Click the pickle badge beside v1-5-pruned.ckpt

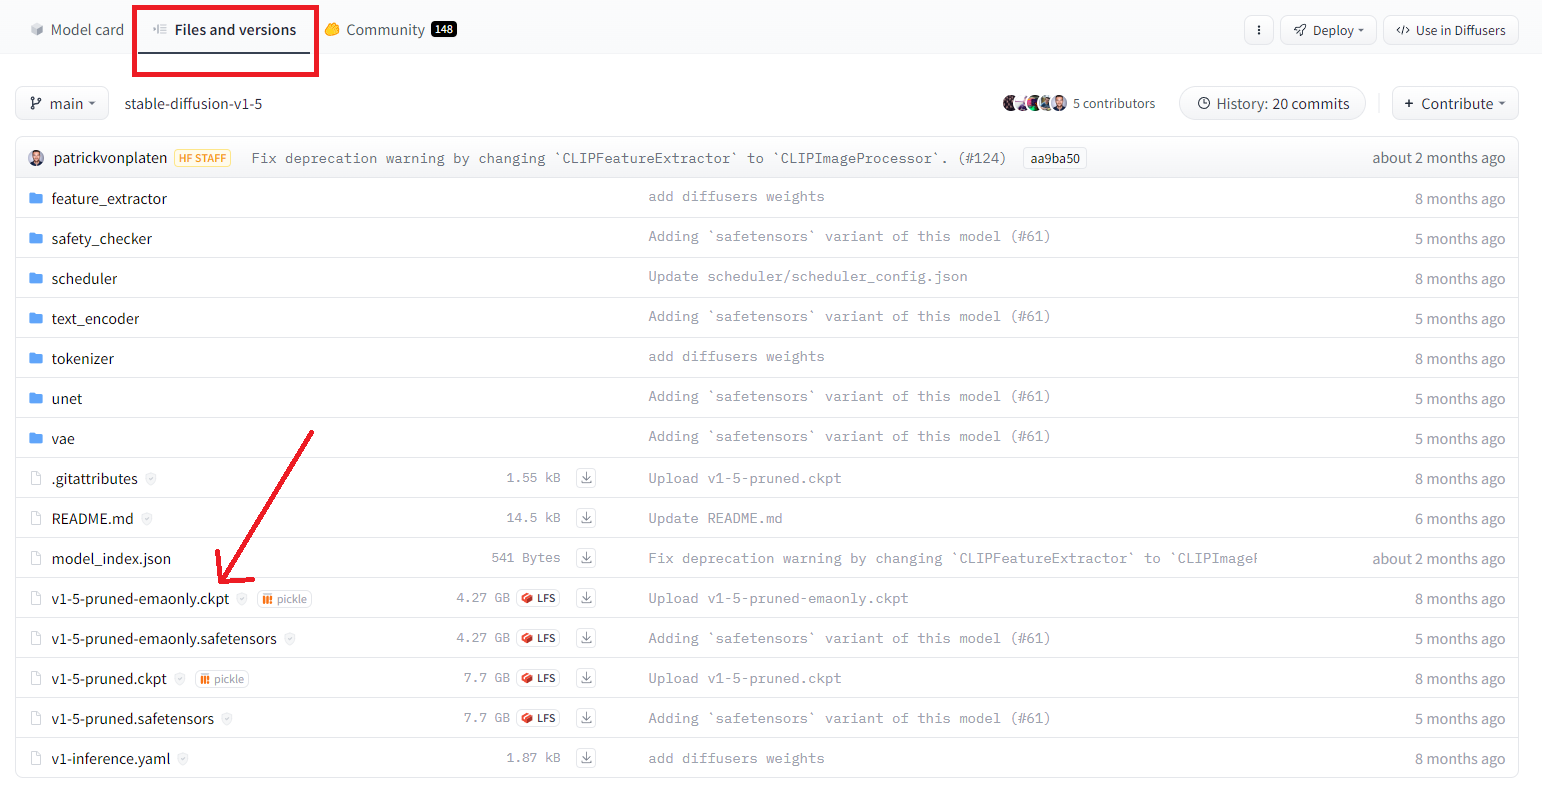(222, 679)
